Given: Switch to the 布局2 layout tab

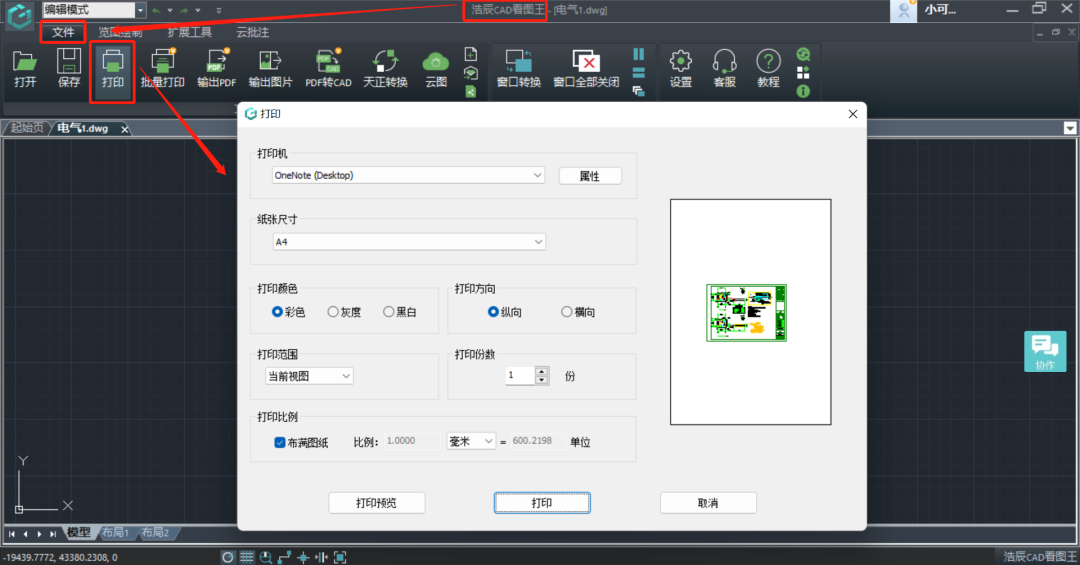Looking at the screenshot, I should point(156,533).
